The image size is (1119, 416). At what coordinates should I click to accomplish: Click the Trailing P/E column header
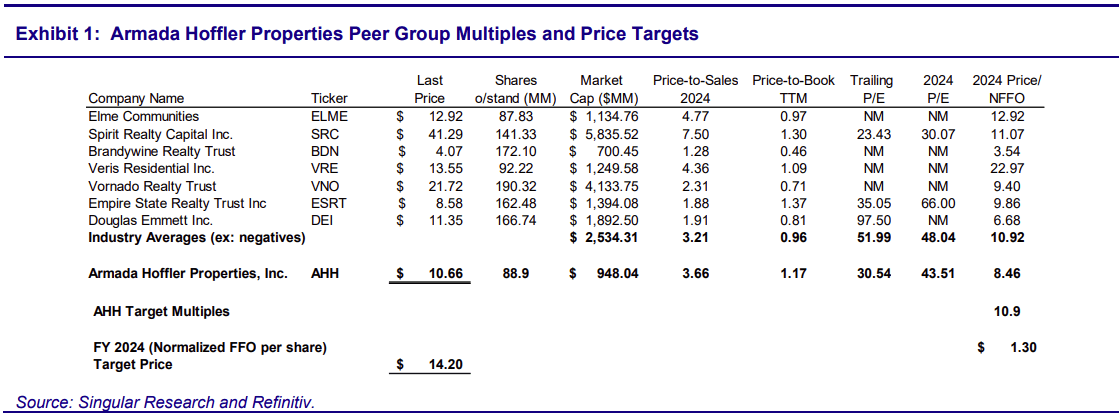pyautogui.click(x=871, y=89)
